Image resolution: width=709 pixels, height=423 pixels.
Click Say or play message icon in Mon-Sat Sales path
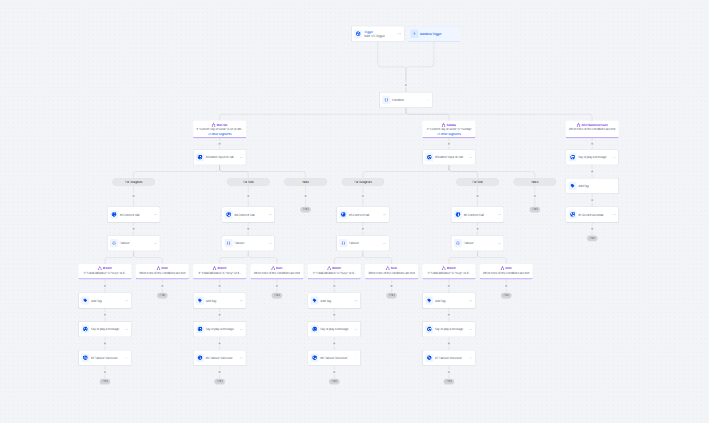200,329
